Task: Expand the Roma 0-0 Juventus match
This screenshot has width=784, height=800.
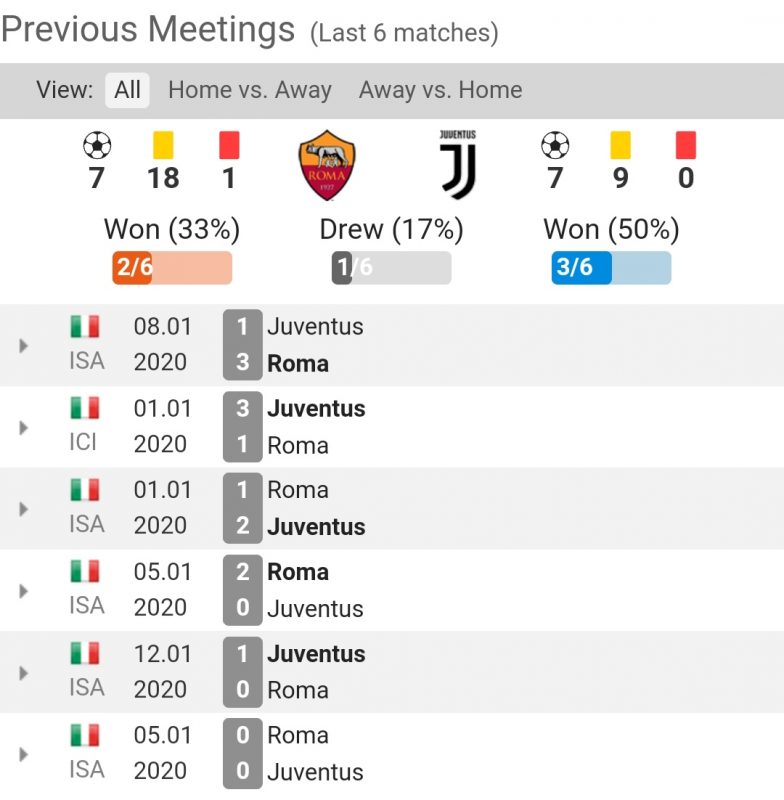Action: (x=24, y=754)
